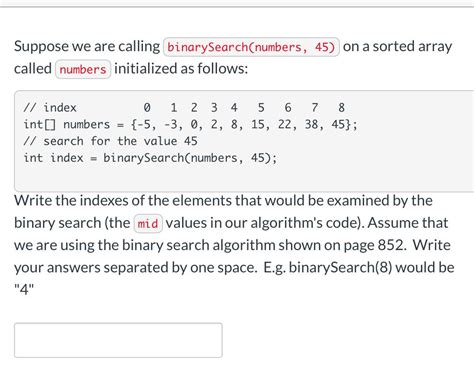Viewport: 474px width, 383px height.
Task: Click the red mid inline code label
Action: coord(148,223)
